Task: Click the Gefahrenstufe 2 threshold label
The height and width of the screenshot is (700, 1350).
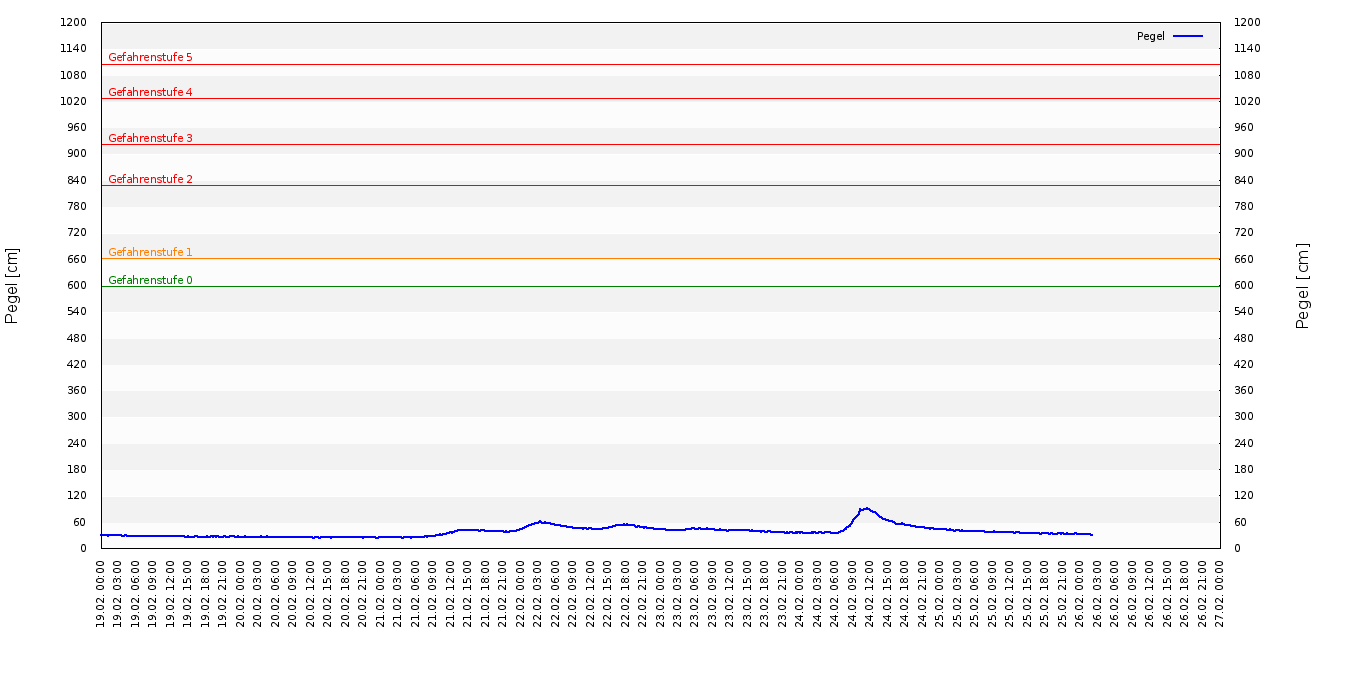Action: click(x=150, y=179)
